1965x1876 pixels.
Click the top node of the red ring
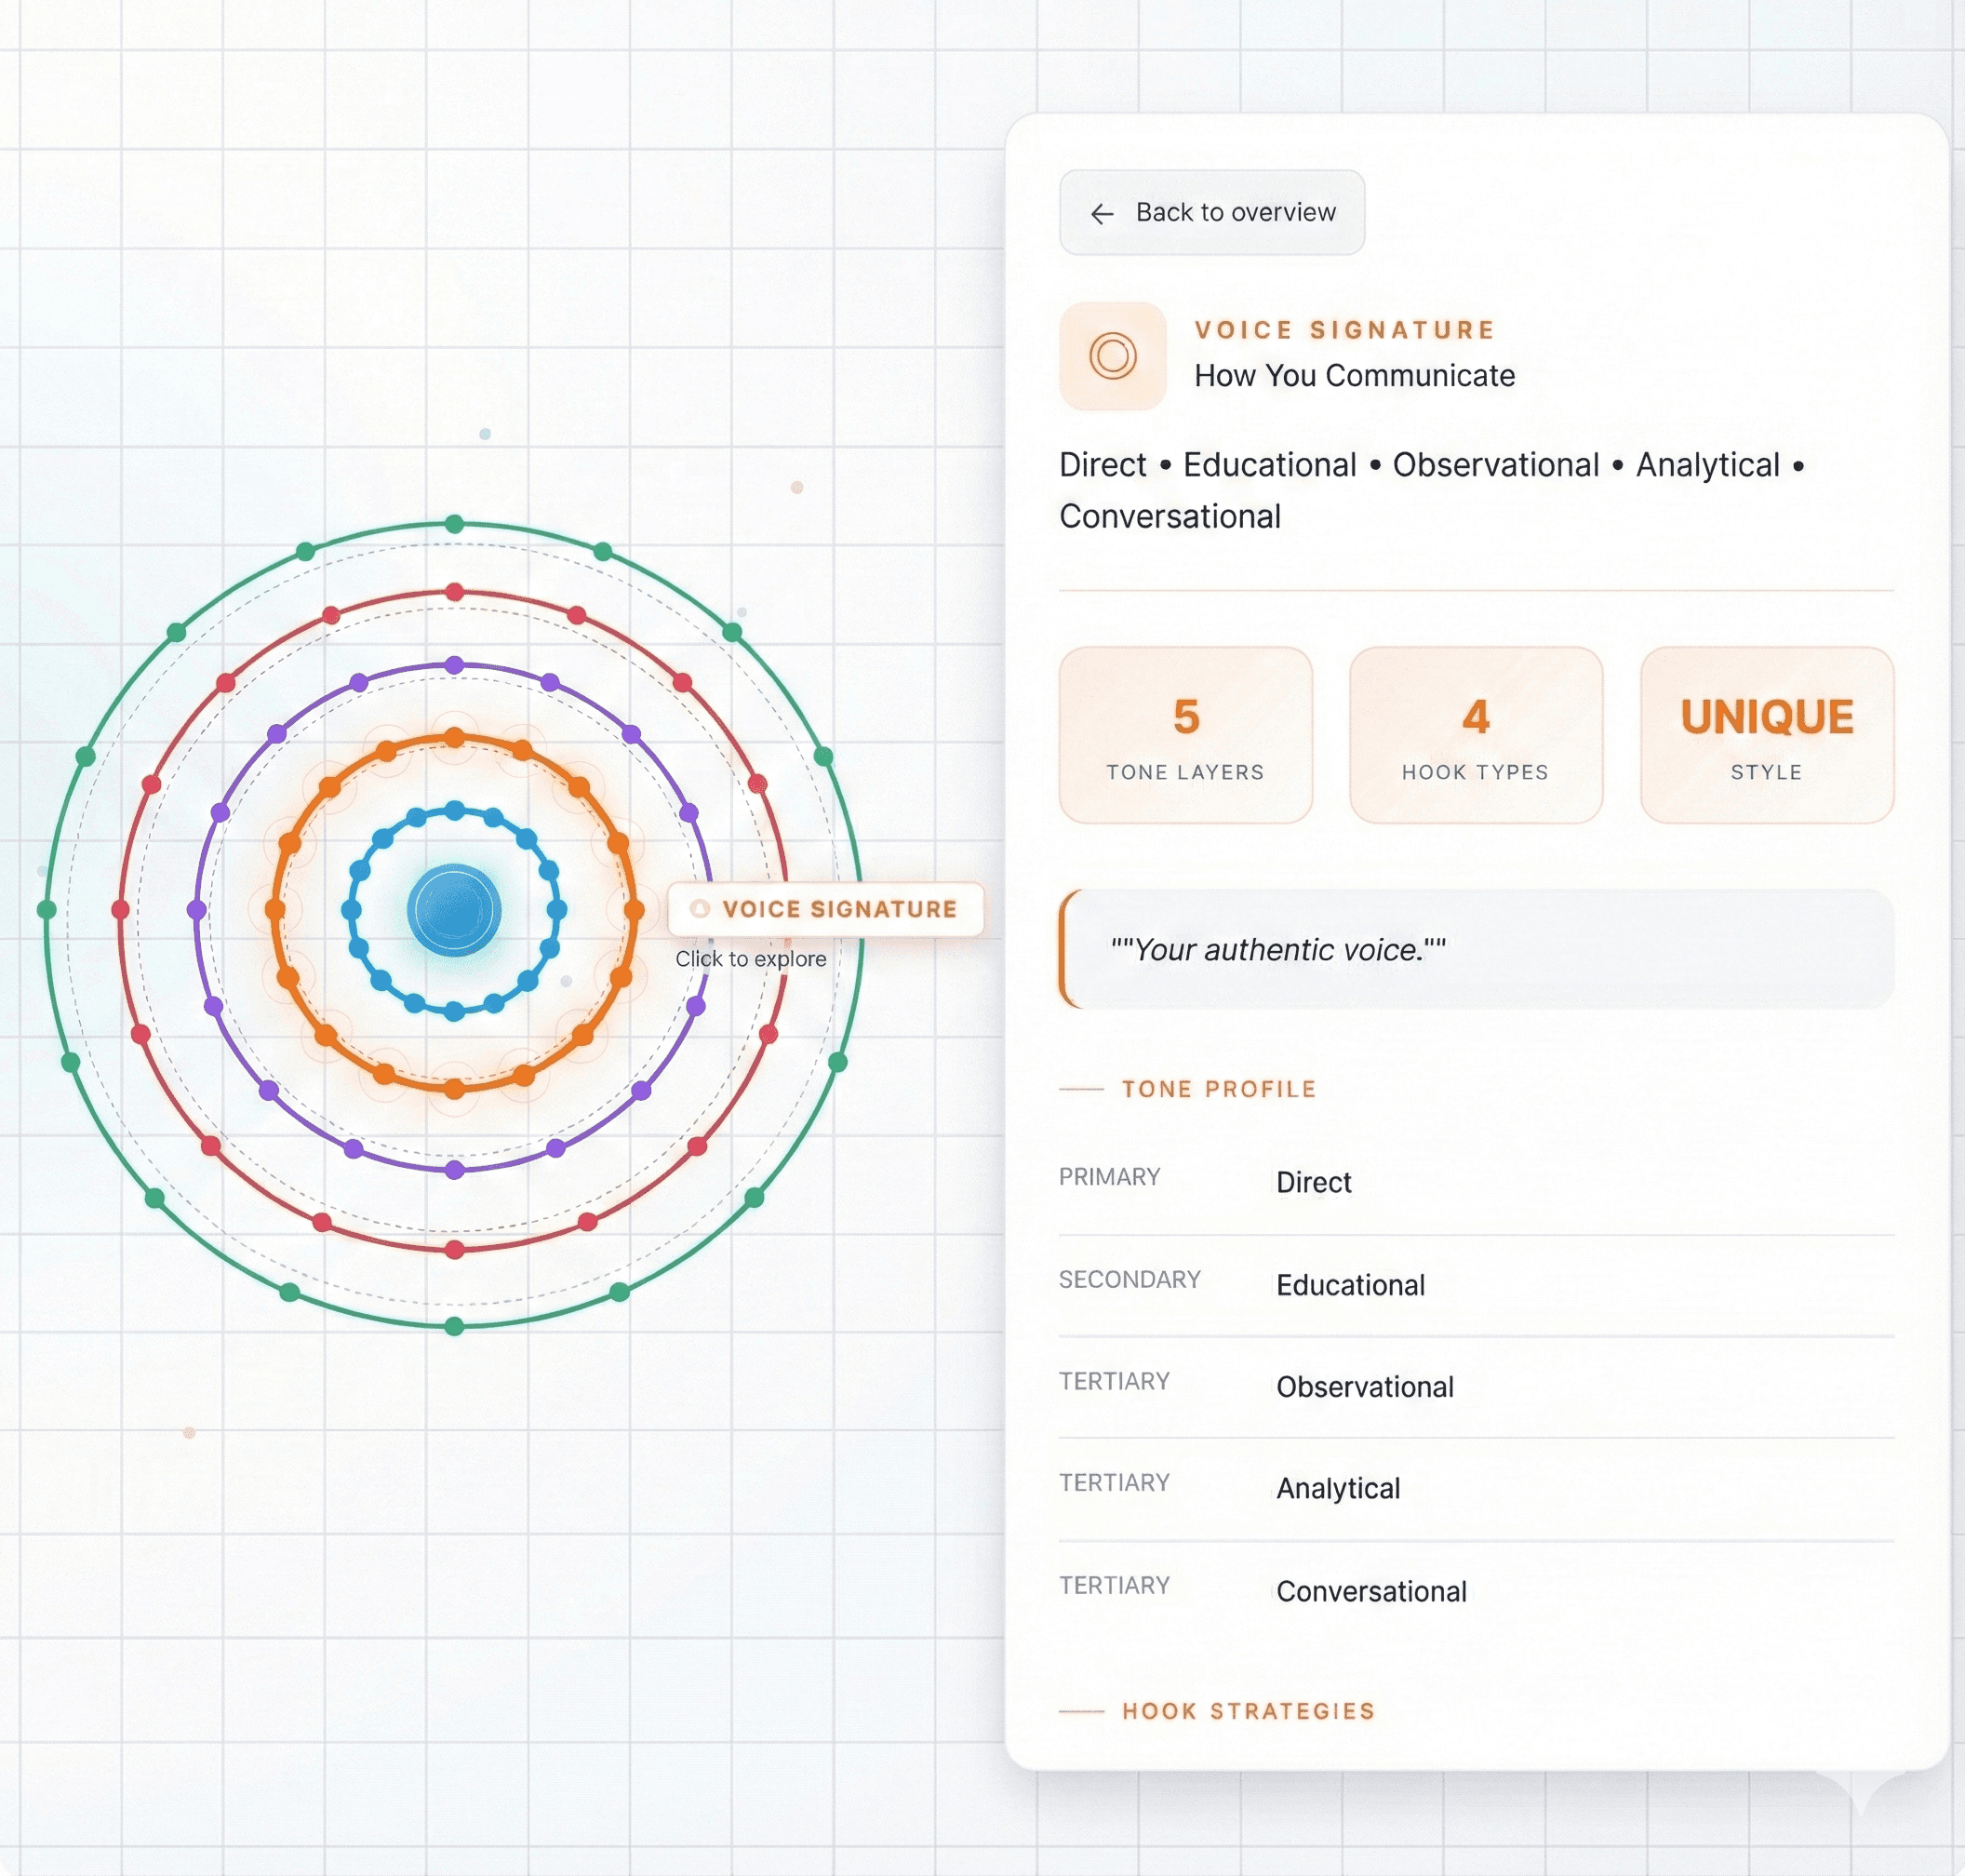454,592
